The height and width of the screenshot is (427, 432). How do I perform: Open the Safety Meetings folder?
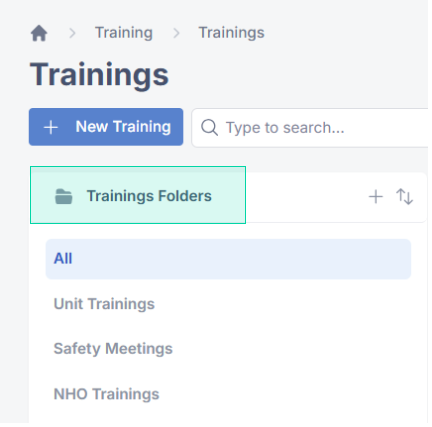coord(113,349)
